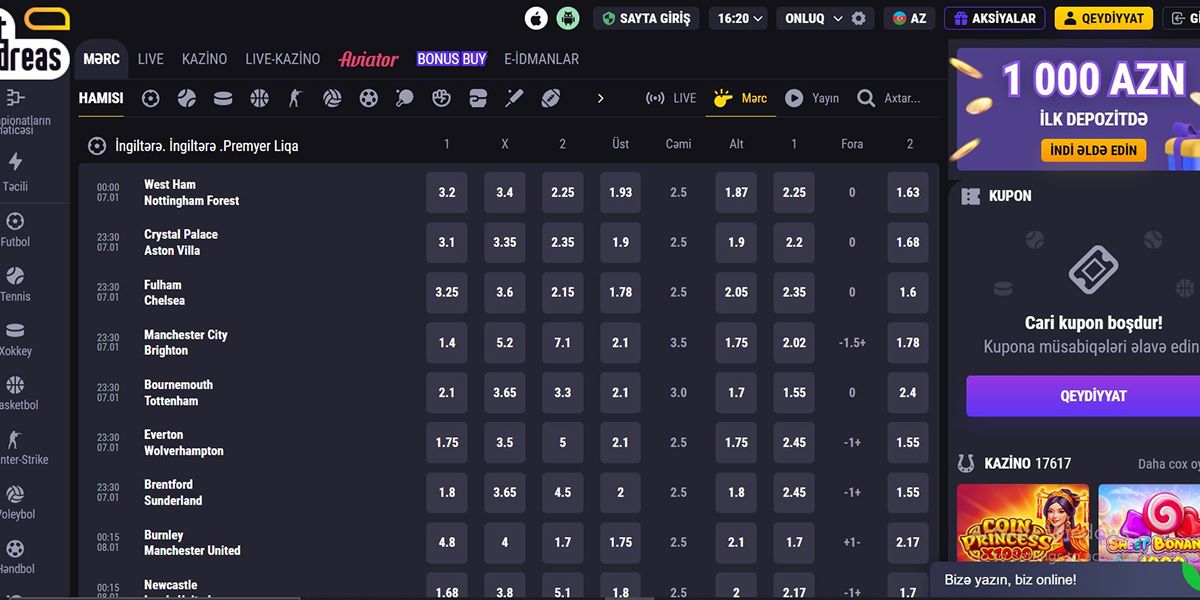Expand more sports with the right chevron
The height and width of the screenshot is (600, 1200).
pos(600,98)
